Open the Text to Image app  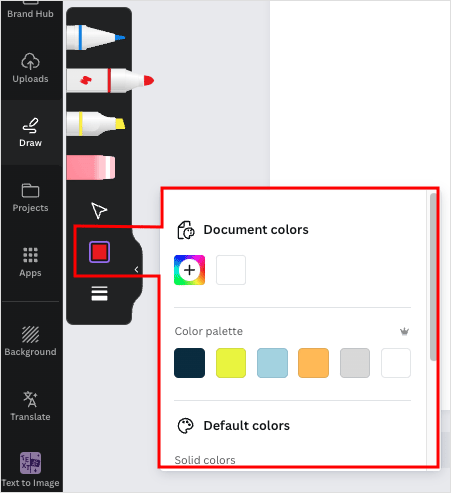point(30,469)
